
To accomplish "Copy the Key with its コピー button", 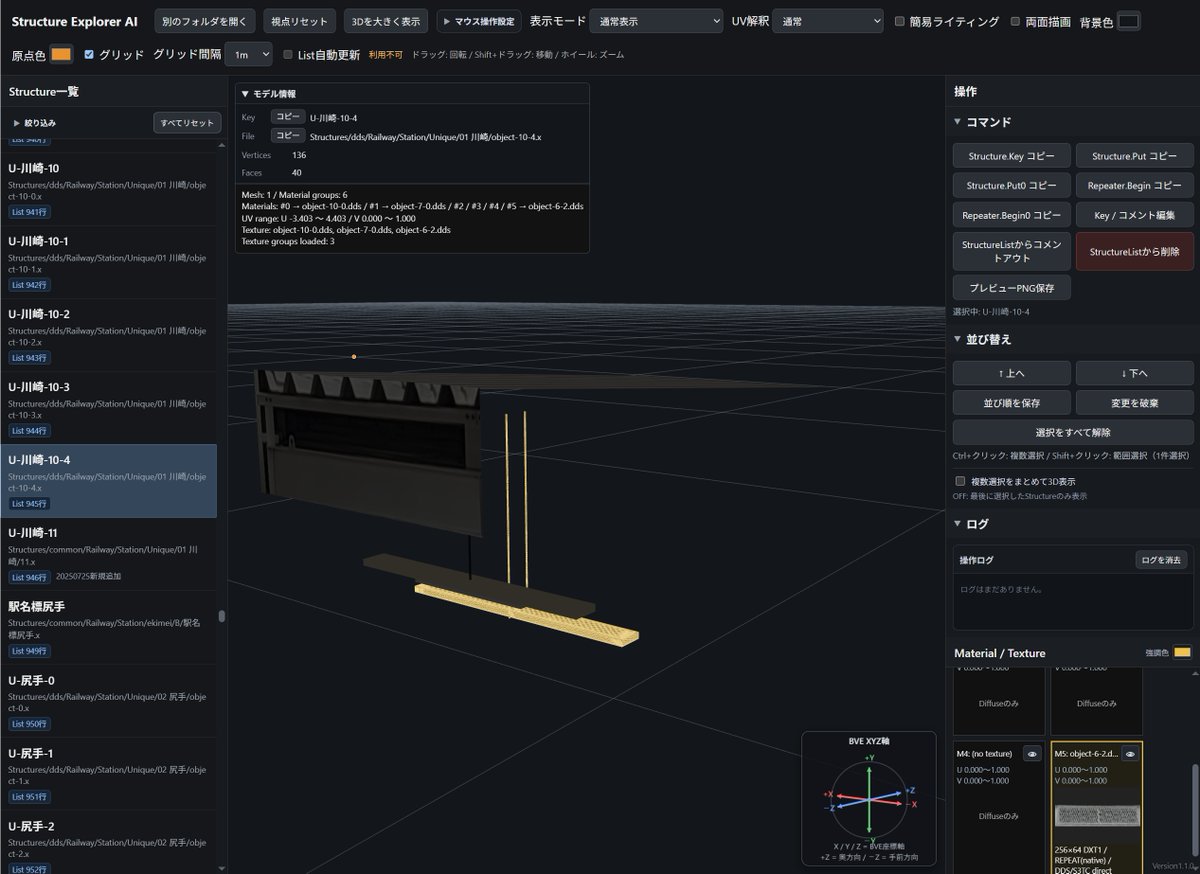I will pos(288,117).
